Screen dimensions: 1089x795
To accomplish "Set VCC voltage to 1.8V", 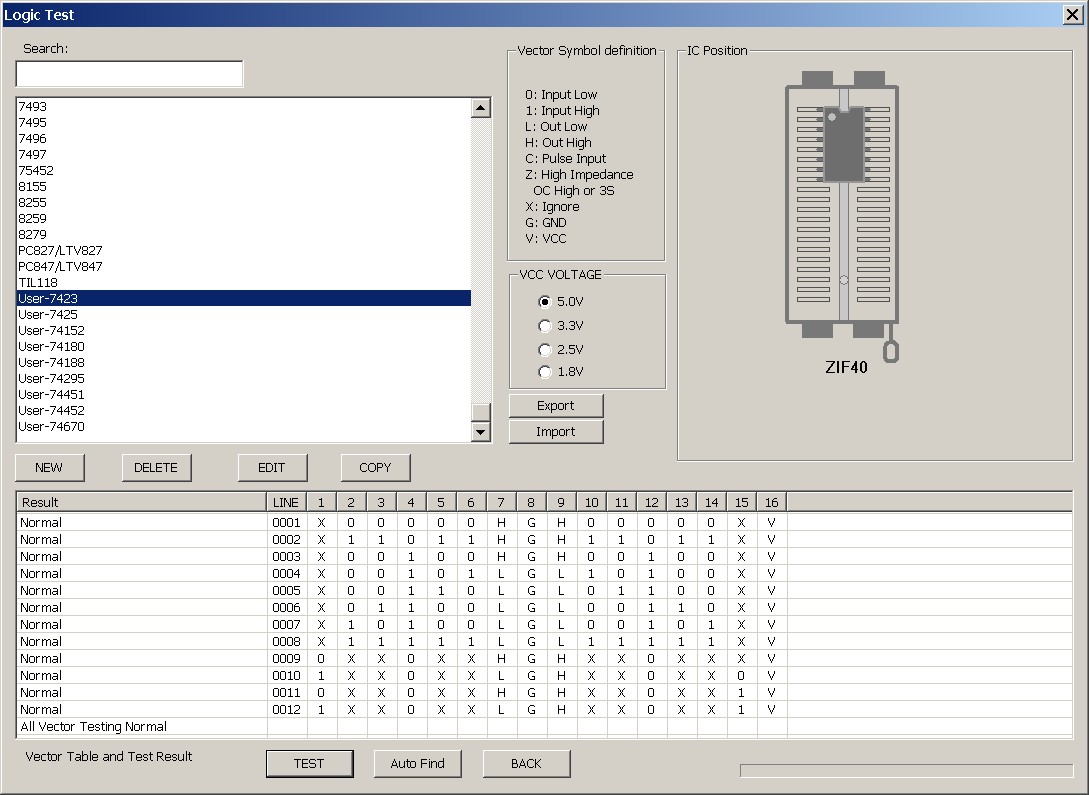I will coord(545,372).
